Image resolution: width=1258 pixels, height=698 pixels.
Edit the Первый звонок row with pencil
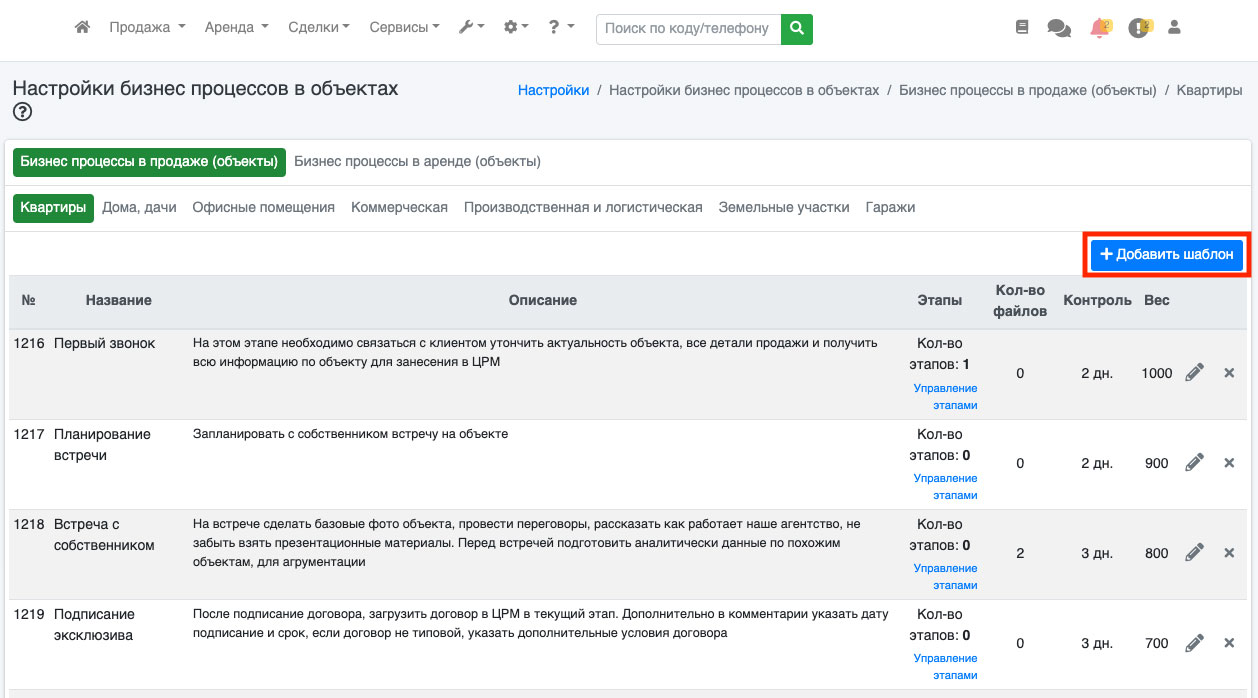click(x=1194, y=373)
